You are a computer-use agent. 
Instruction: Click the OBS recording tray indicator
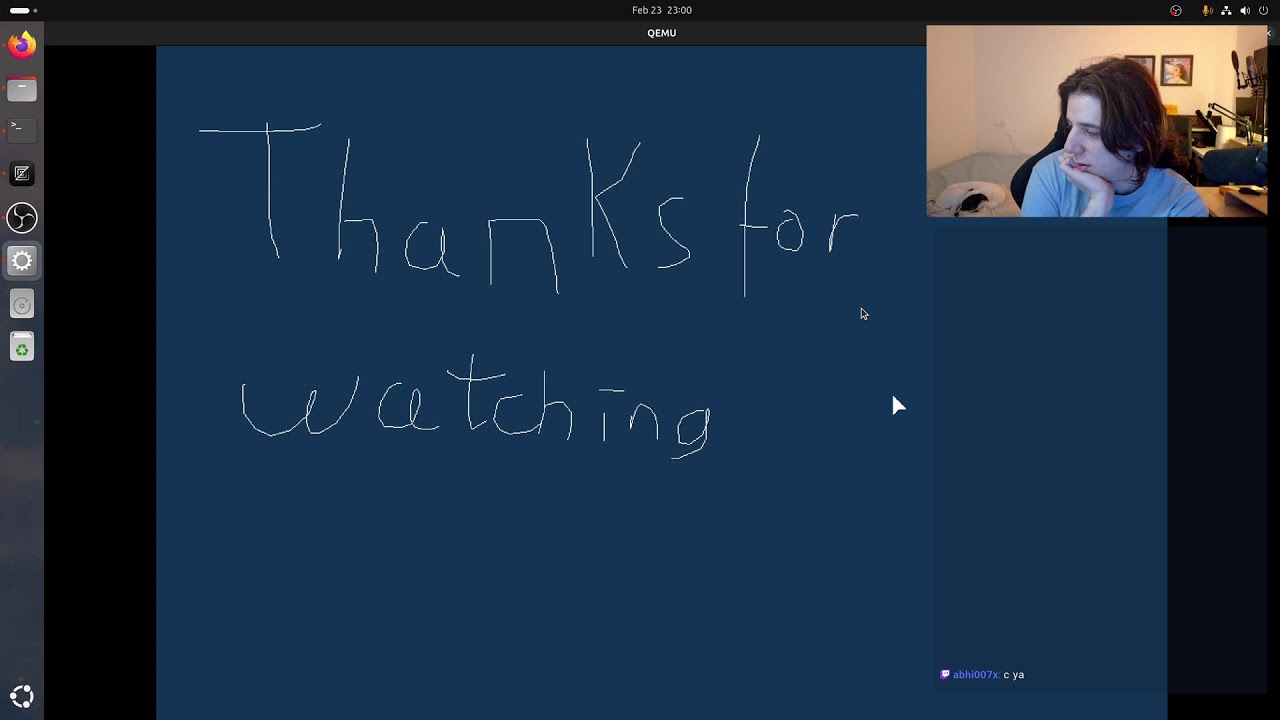click(x=1176, y=10)
